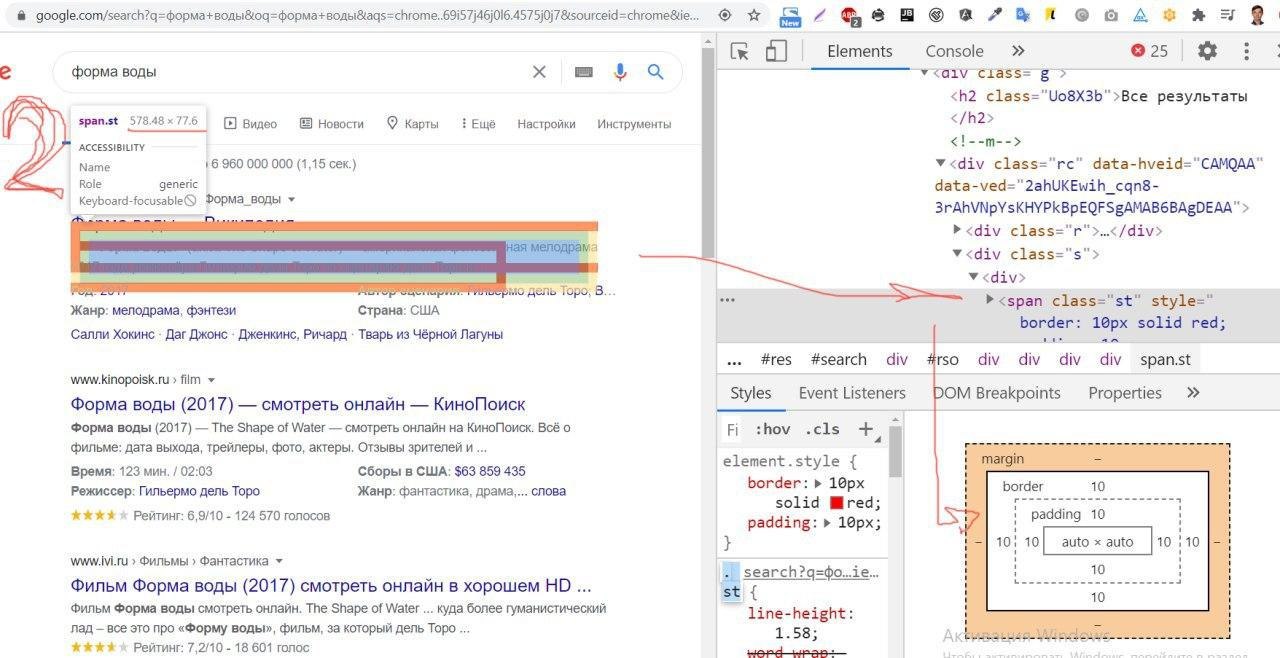
Task: Open the search?q= stylesheet source link
Action: [x=811, y=572]
